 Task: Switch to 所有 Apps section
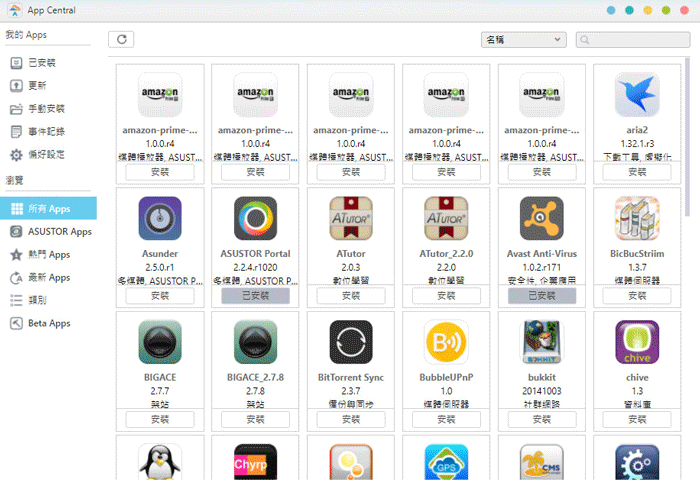(48, 208)
